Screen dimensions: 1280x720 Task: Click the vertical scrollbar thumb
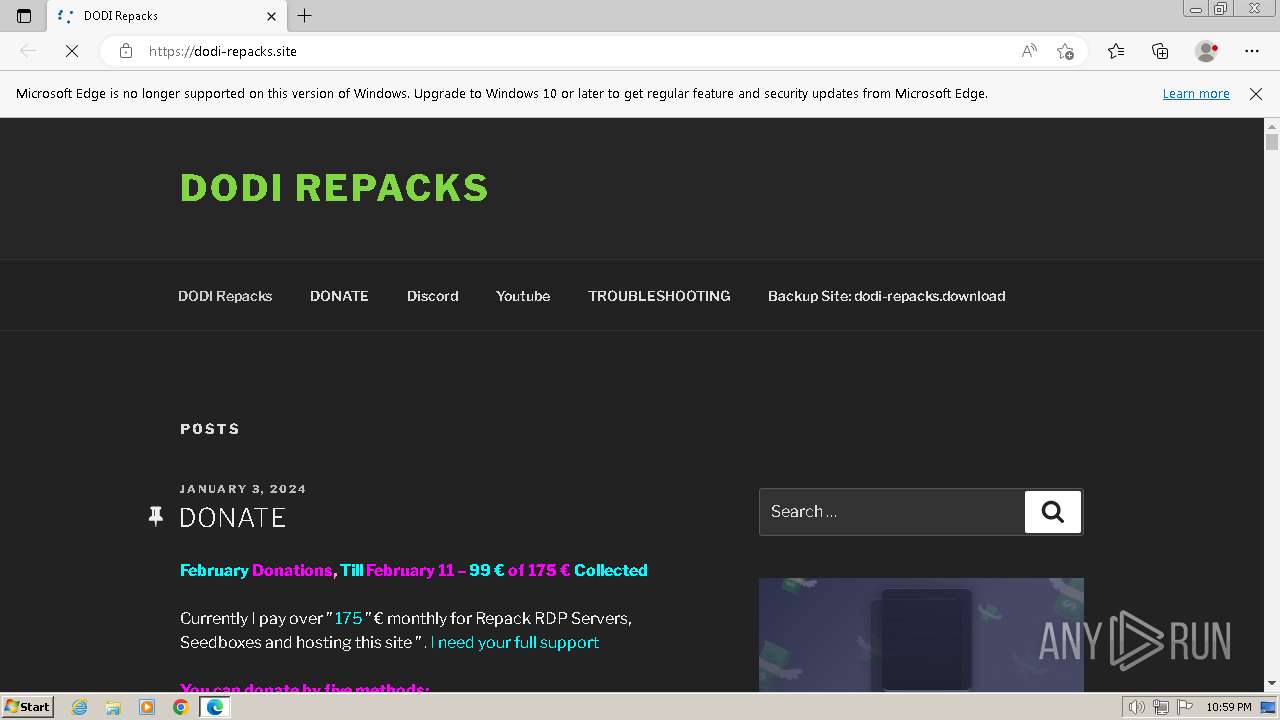(1272, 142)
